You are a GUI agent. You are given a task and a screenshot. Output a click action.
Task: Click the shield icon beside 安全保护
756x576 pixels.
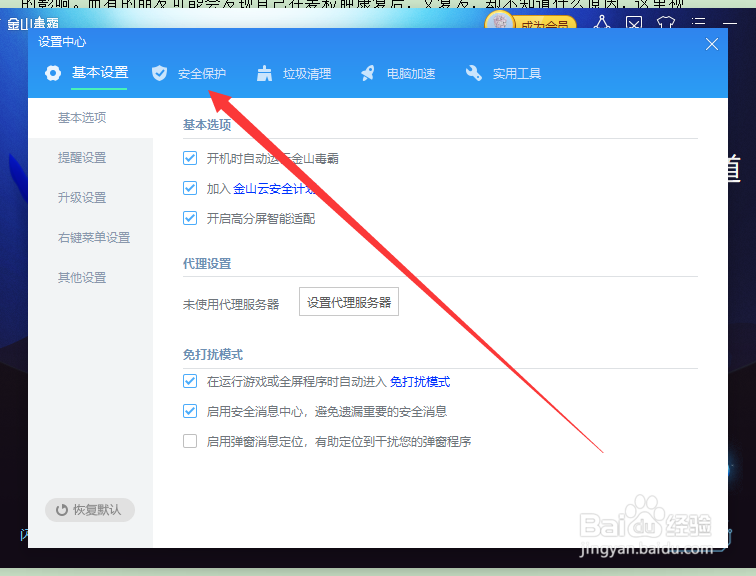tap(159, 73)
